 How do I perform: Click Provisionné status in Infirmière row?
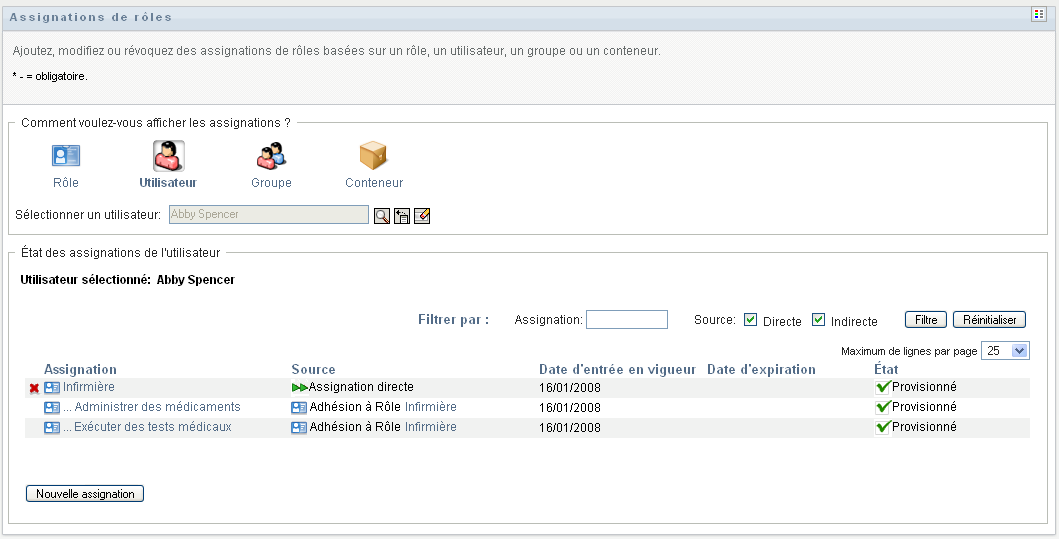click(924, 387)
